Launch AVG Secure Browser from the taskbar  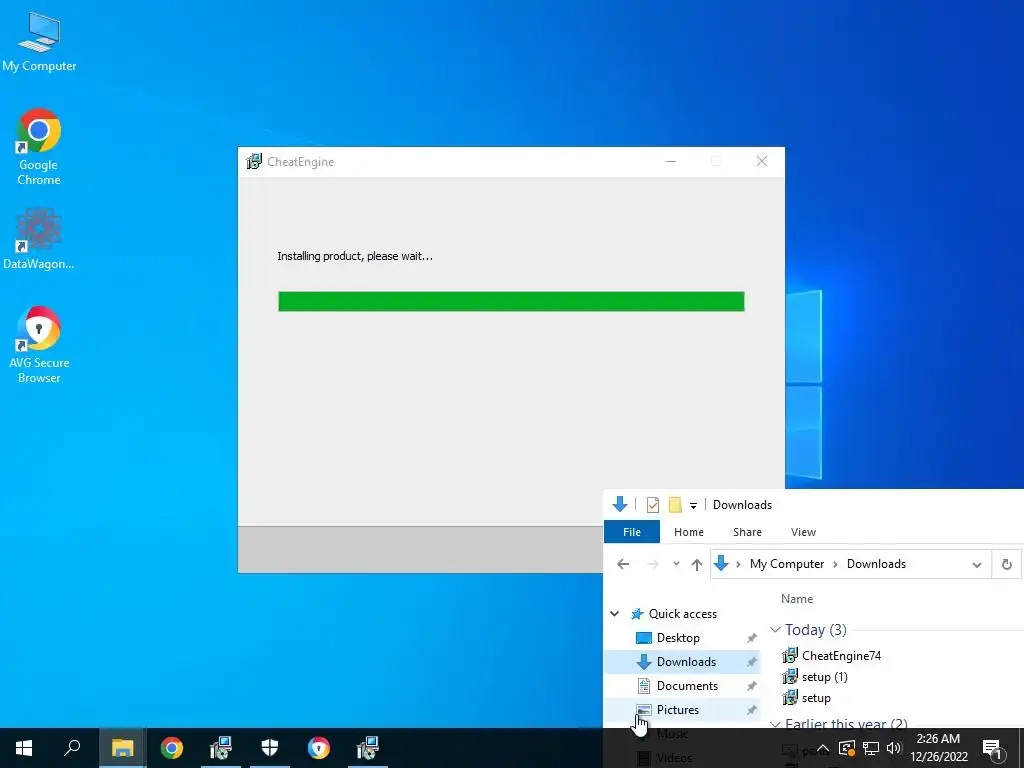pyautogui.click(x=319, y=748)
